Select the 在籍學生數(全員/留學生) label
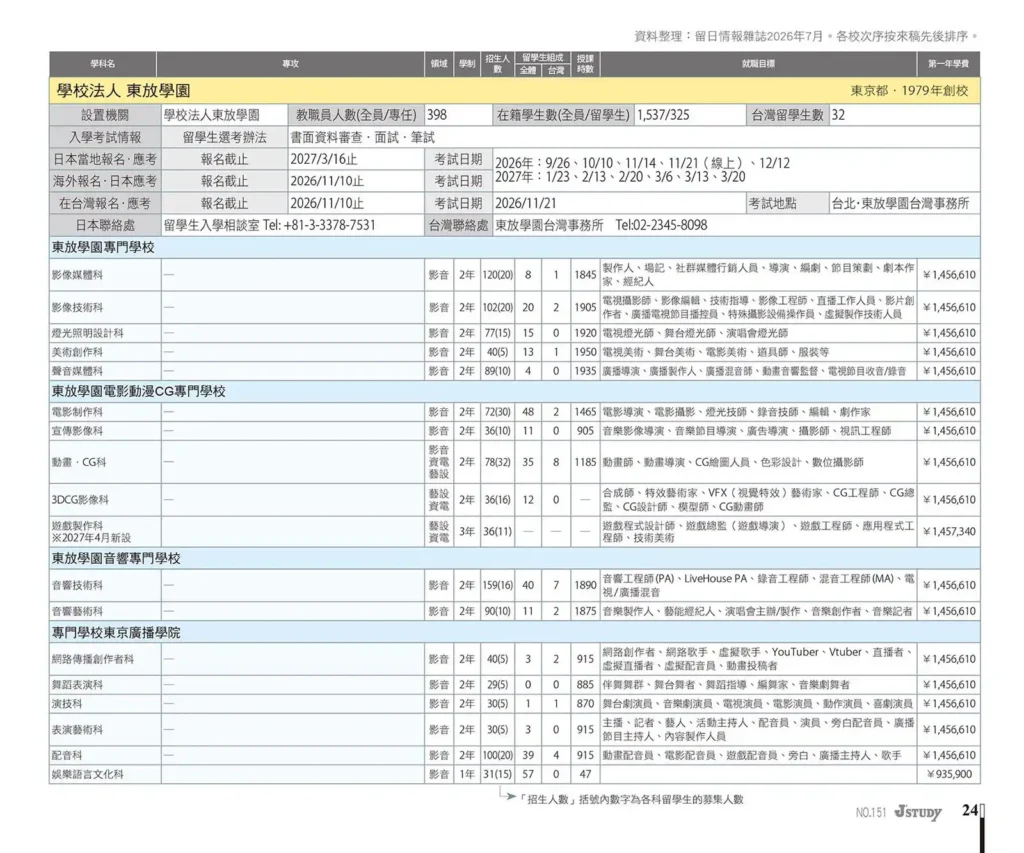The width and height of the screenshot is (1024, 853). click(x=563, y=116)
